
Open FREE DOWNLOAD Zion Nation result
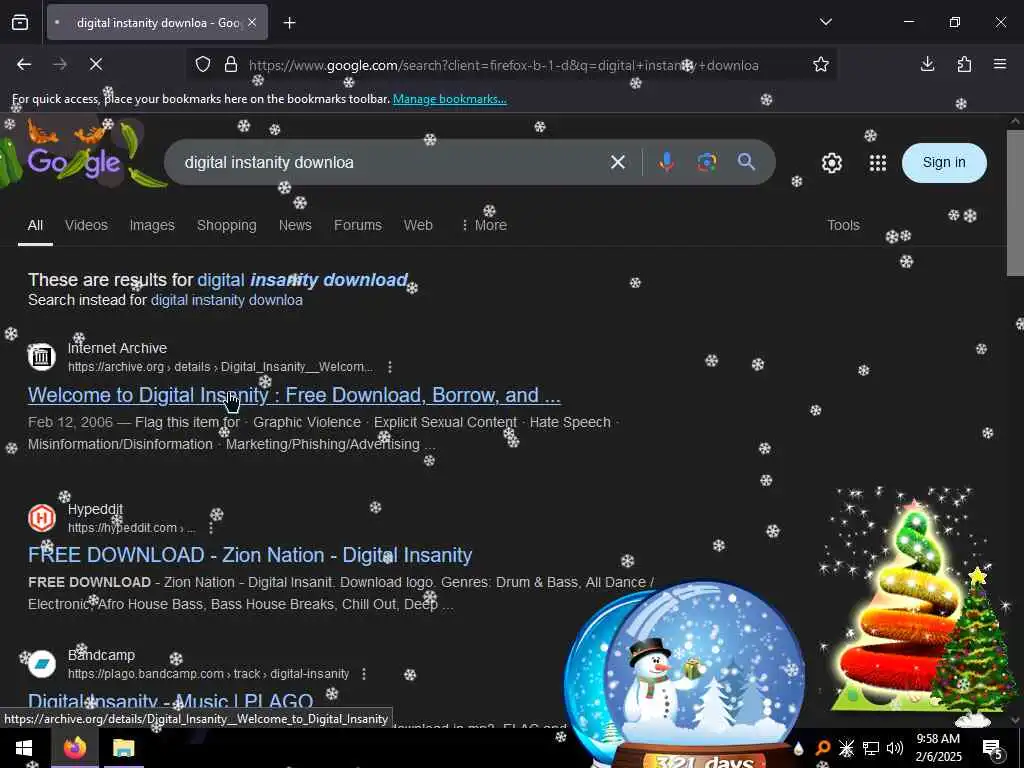coord(250,555)
